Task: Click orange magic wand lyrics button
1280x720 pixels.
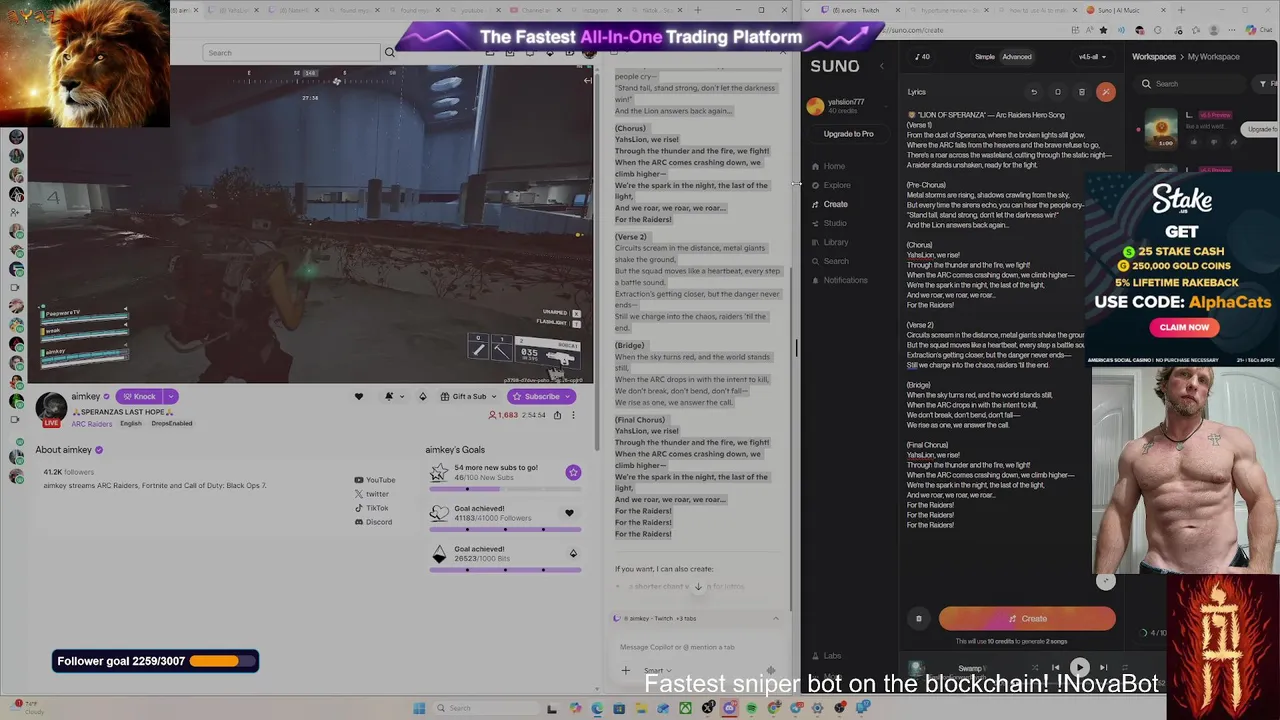Action: click(1105, 92)
